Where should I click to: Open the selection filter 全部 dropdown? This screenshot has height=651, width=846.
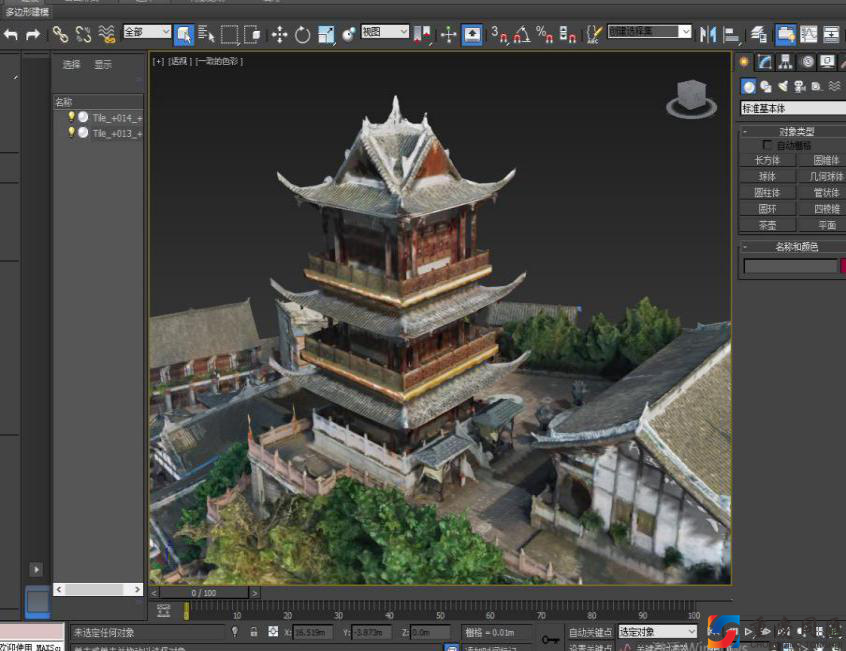147,32
